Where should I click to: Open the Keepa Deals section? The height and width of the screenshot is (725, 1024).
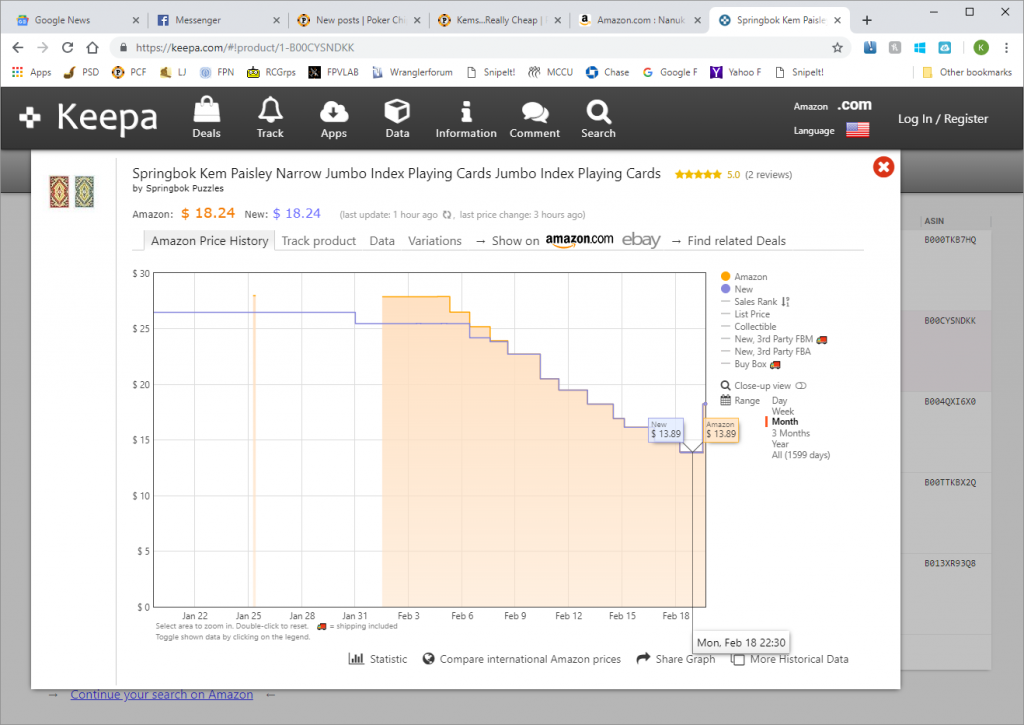tap(206, 118)
